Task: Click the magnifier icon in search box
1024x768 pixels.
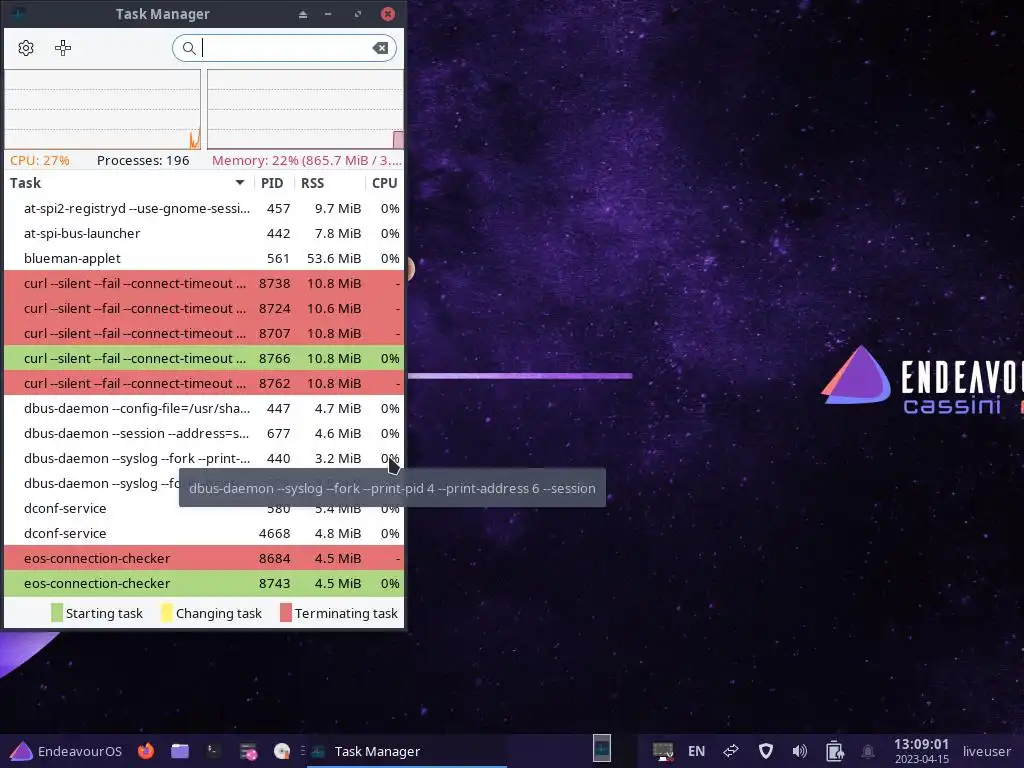Action: coord(189,48)
